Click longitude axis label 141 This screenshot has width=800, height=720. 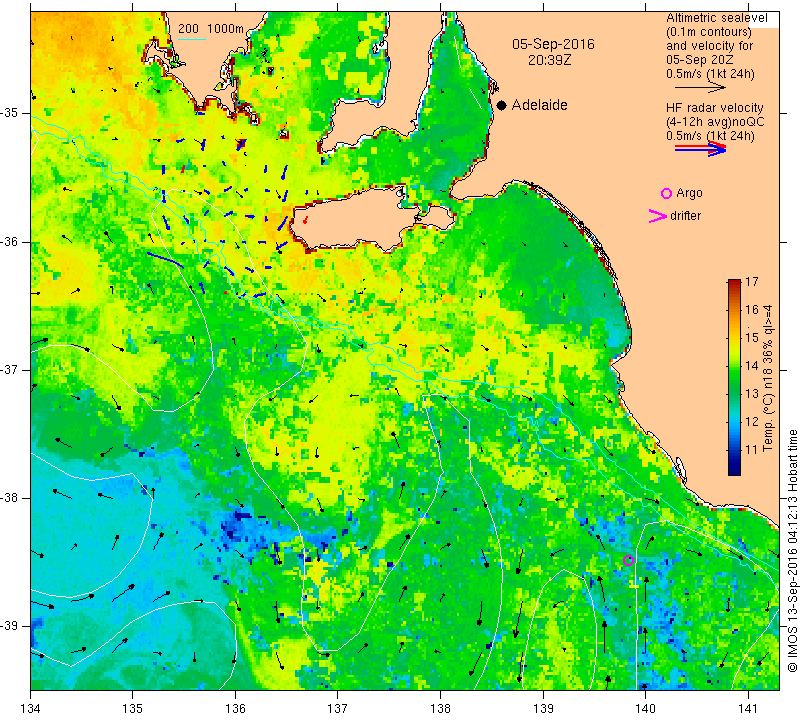click(x=748, y=709)
